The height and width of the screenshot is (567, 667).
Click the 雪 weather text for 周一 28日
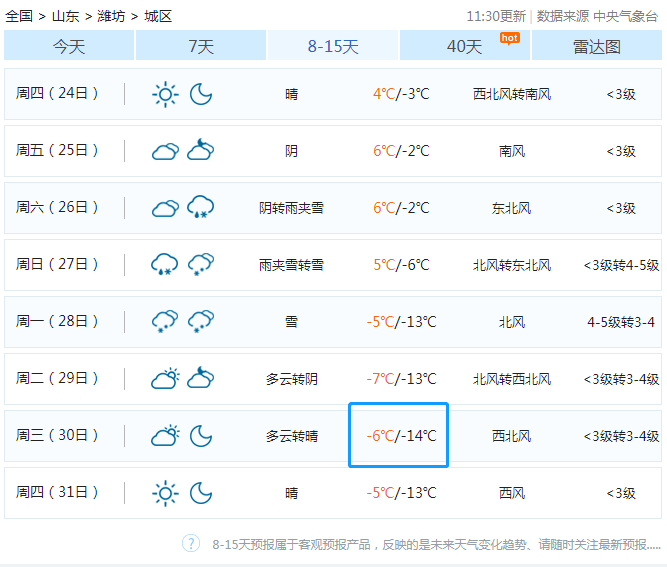(x=291, y=322)
